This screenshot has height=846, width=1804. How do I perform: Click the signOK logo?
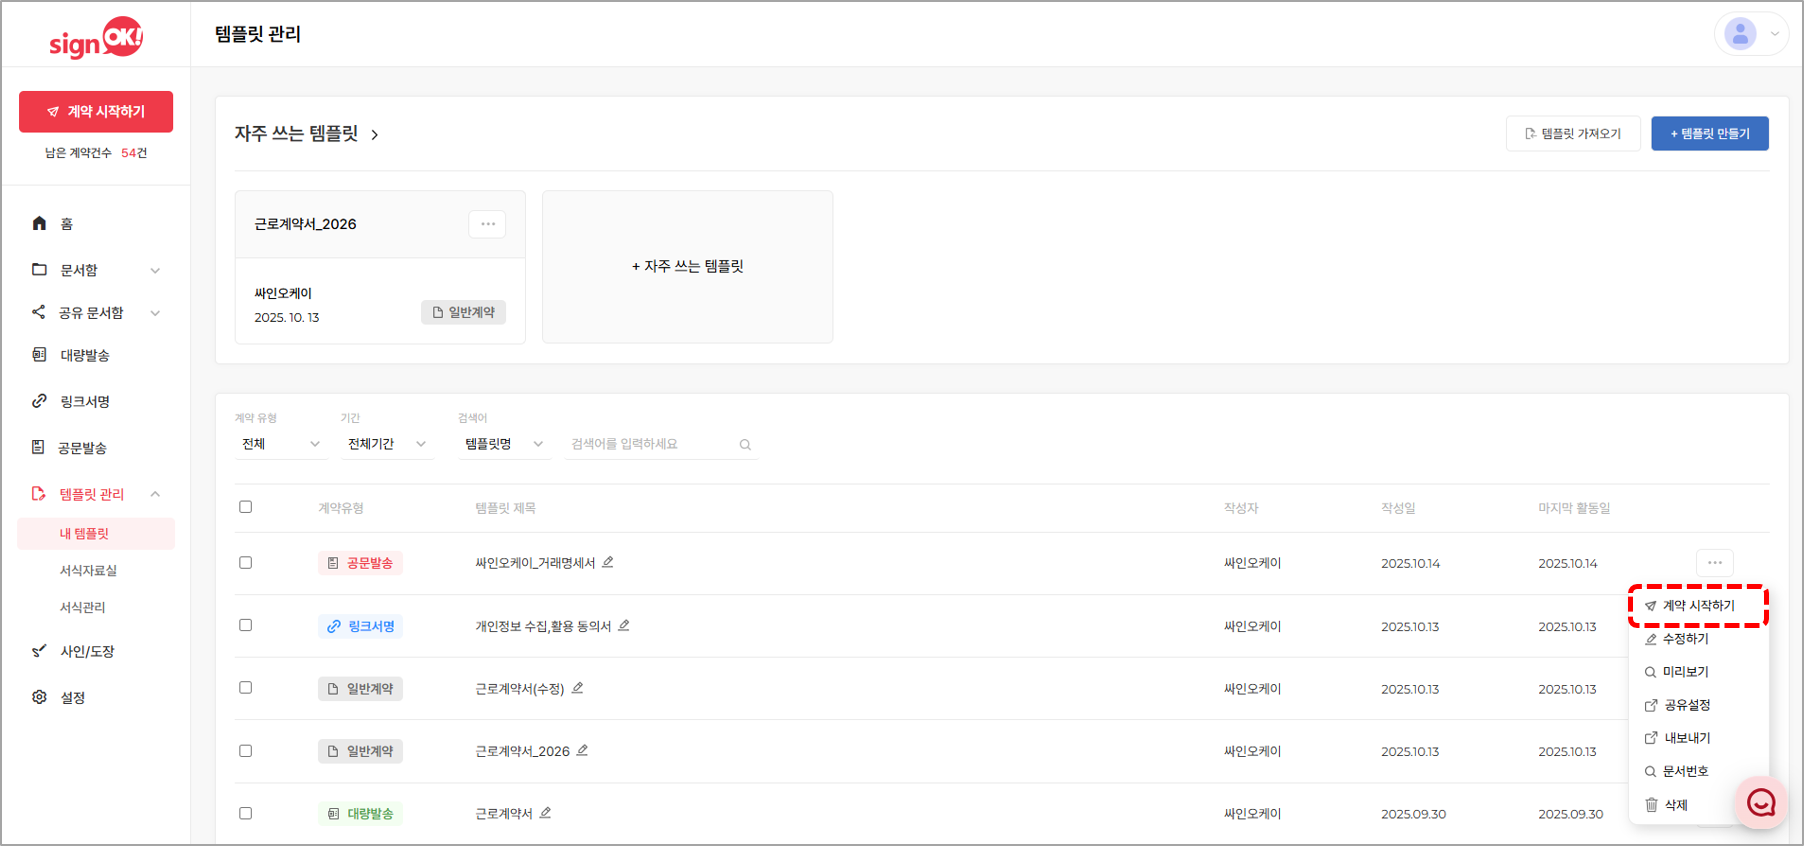pos(96,39)
